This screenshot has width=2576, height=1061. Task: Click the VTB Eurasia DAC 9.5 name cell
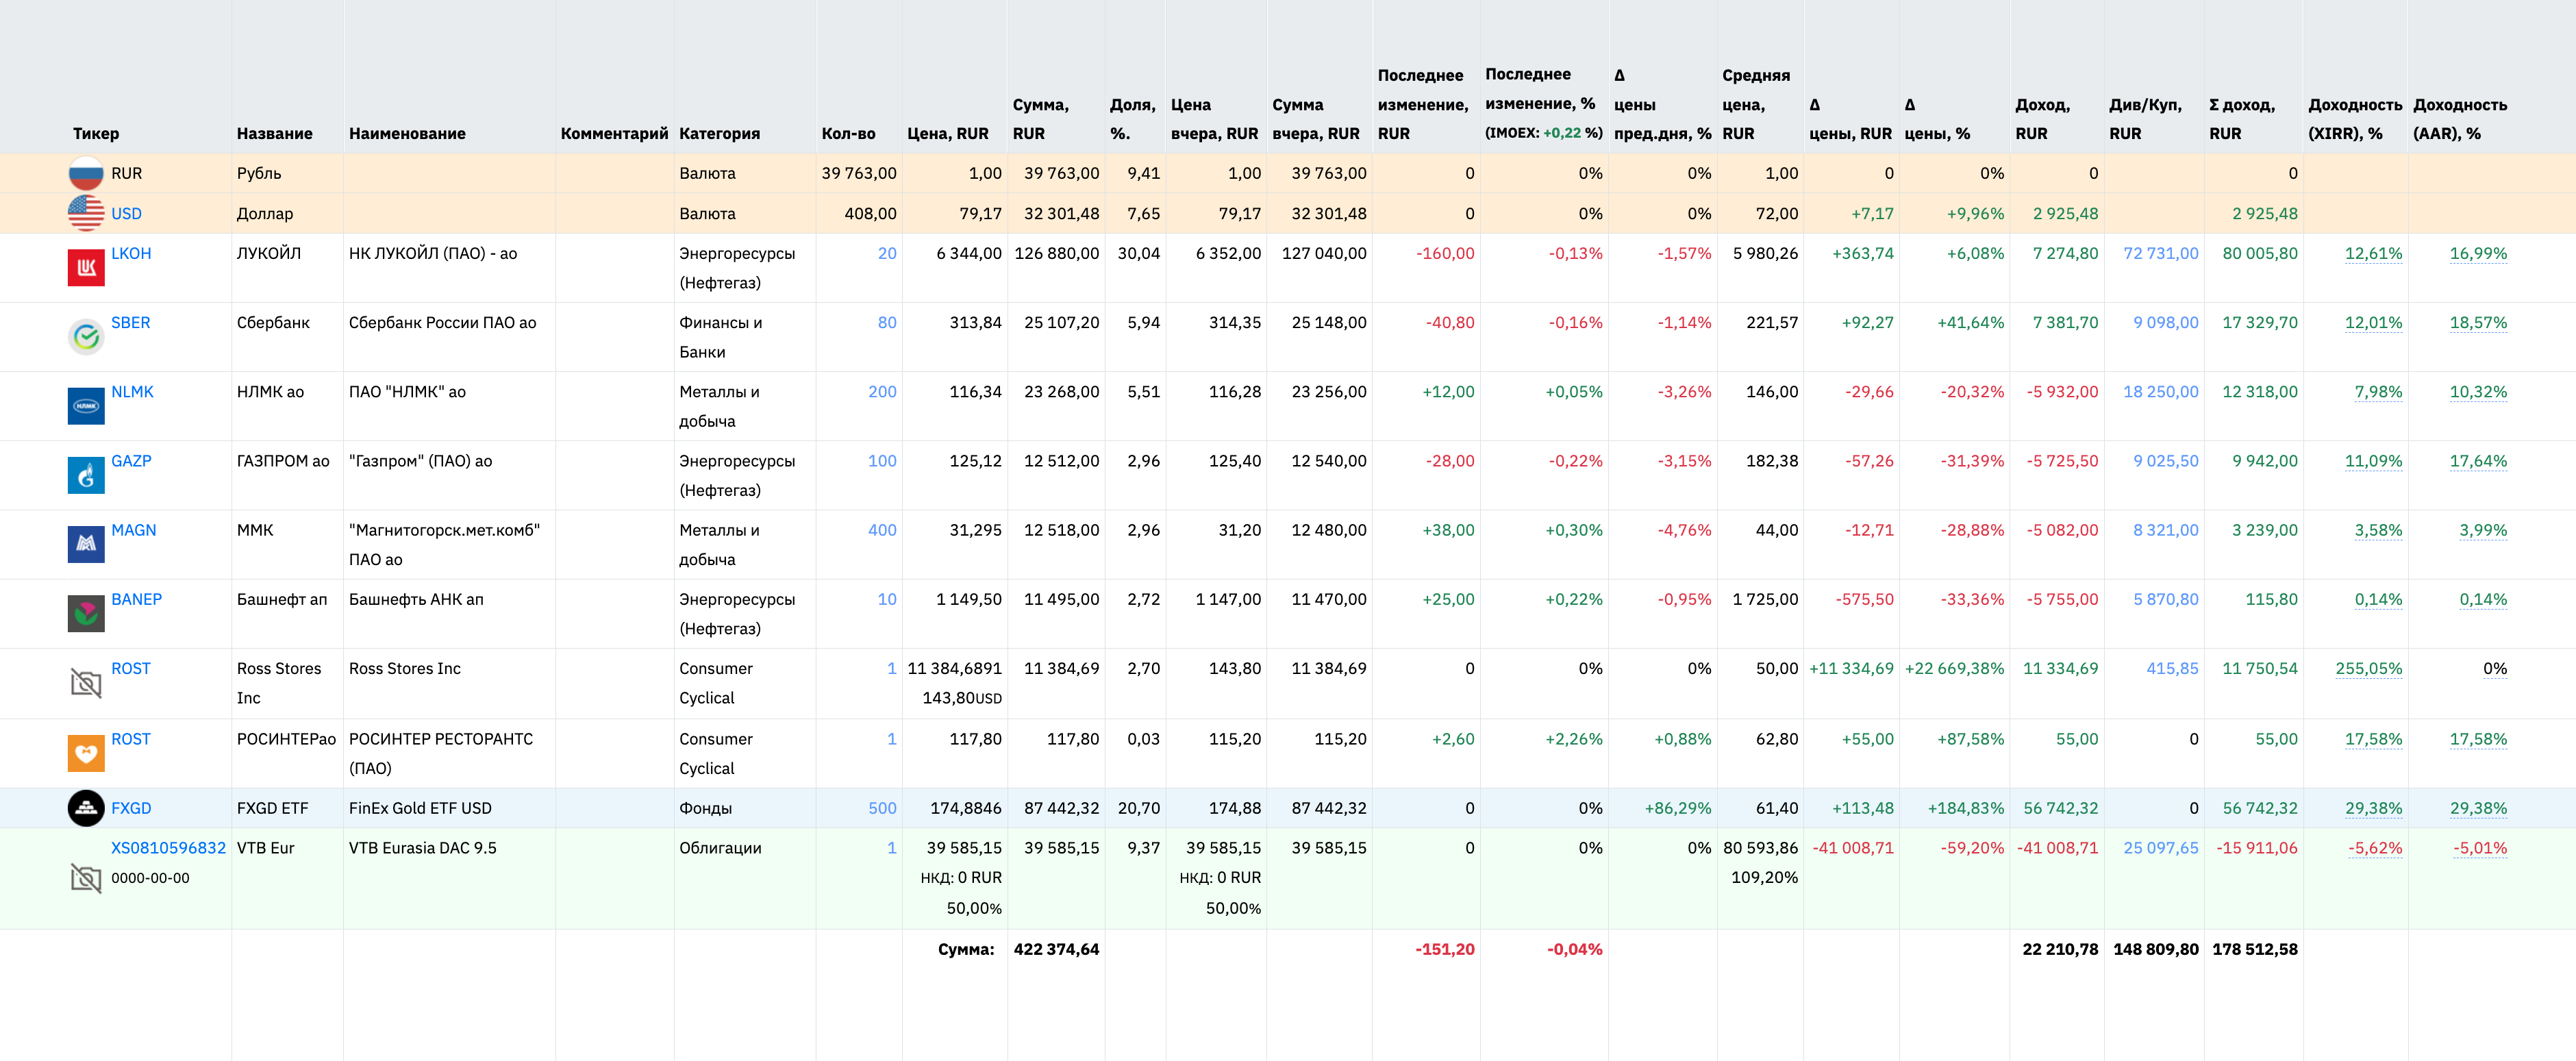click(x=422, y=848)
